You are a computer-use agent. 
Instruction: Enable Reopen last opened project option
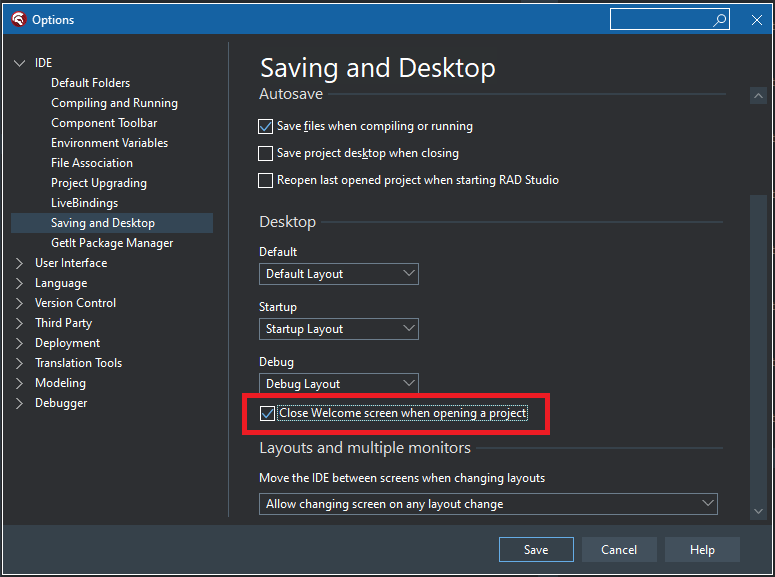(x=265, y=180)
